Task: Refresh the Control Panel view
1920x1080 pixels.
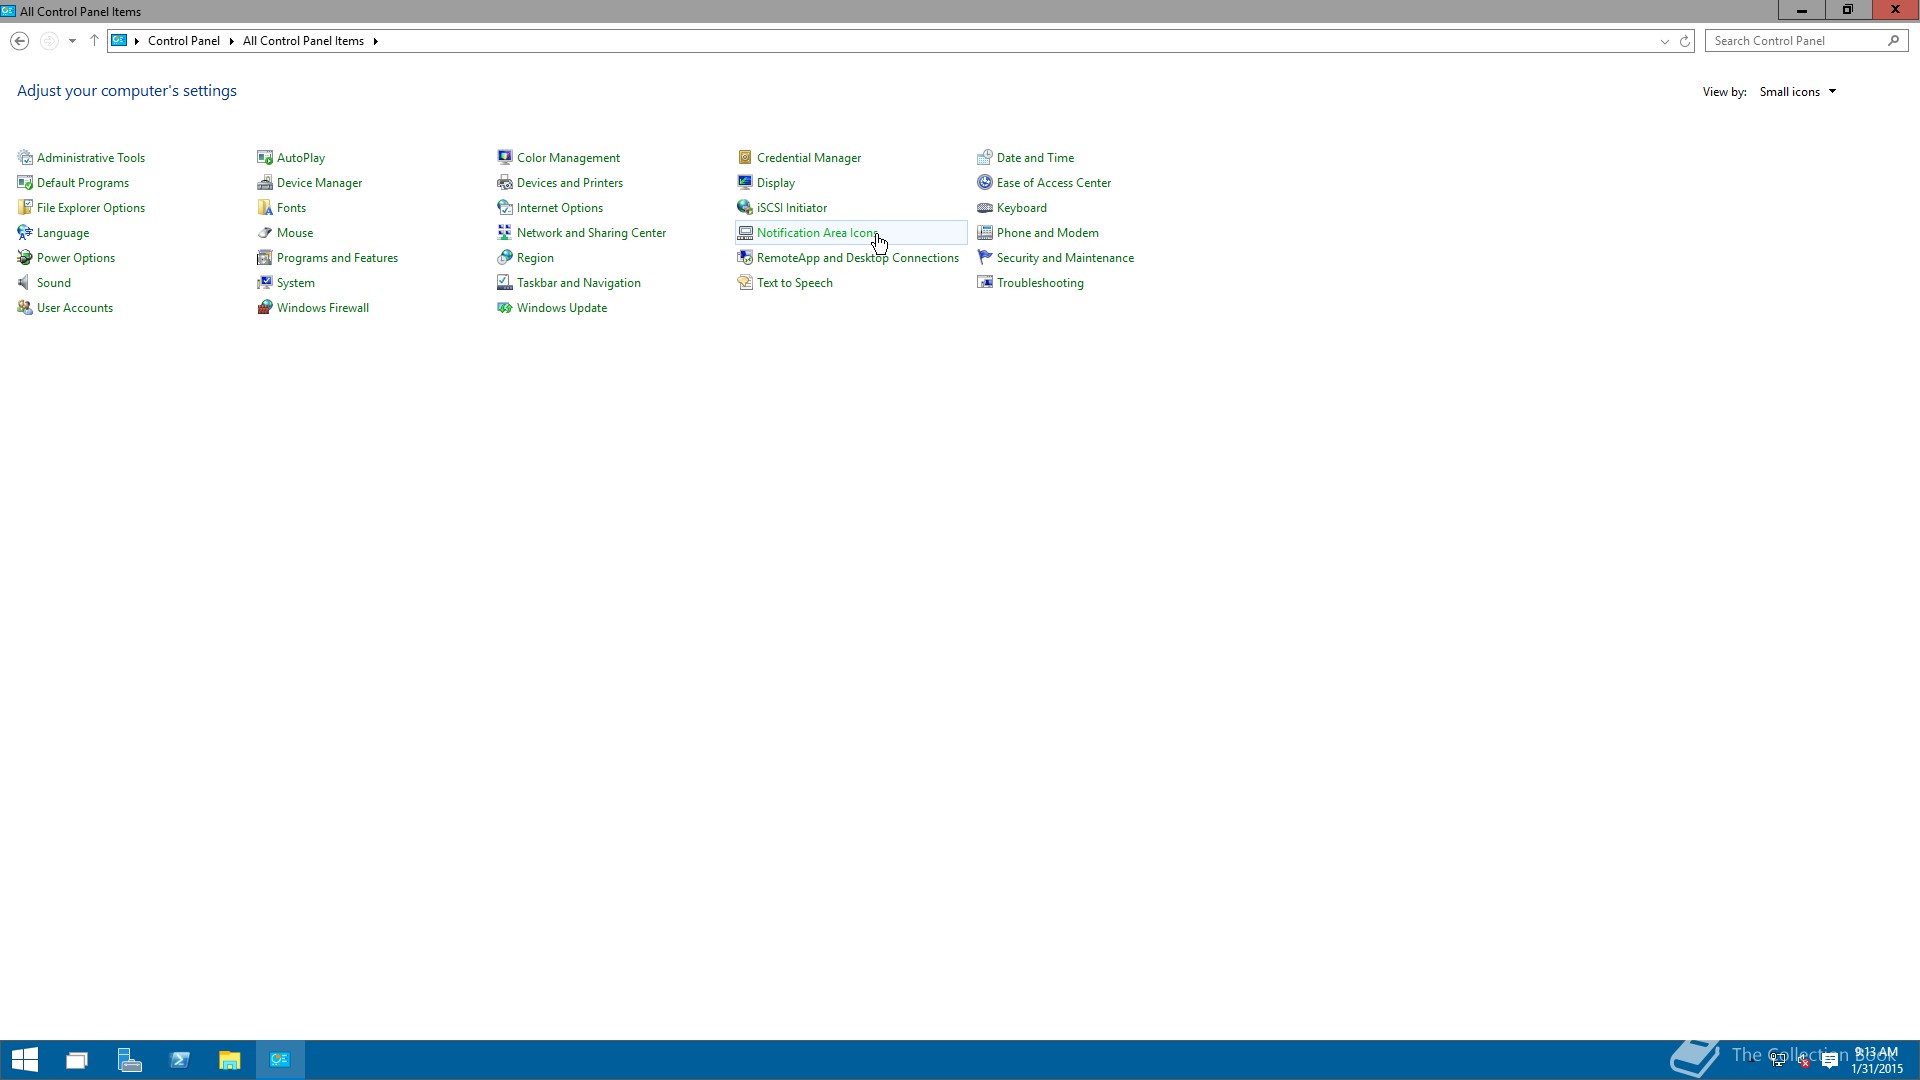Action: click(x=1685, y=41)
